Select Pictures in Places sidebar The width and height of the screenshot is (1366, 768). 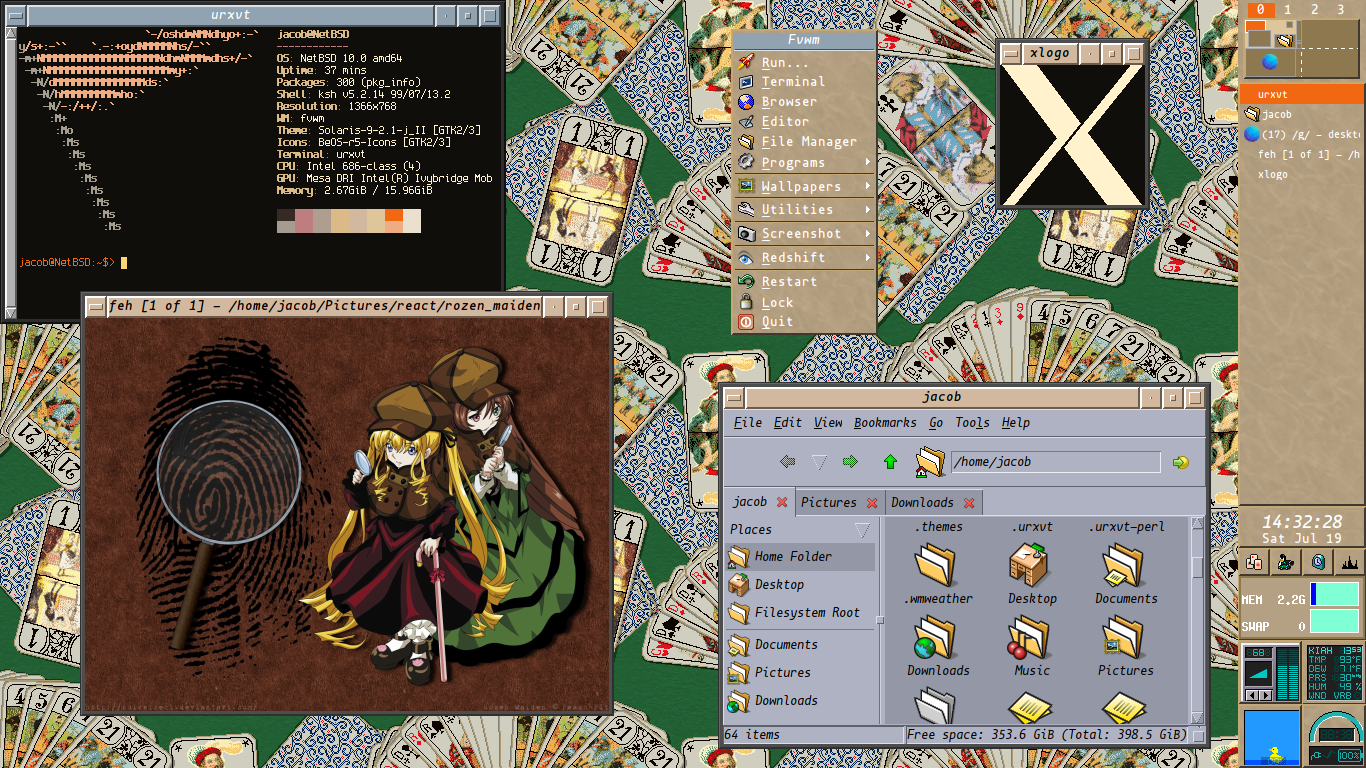point(800,673)
